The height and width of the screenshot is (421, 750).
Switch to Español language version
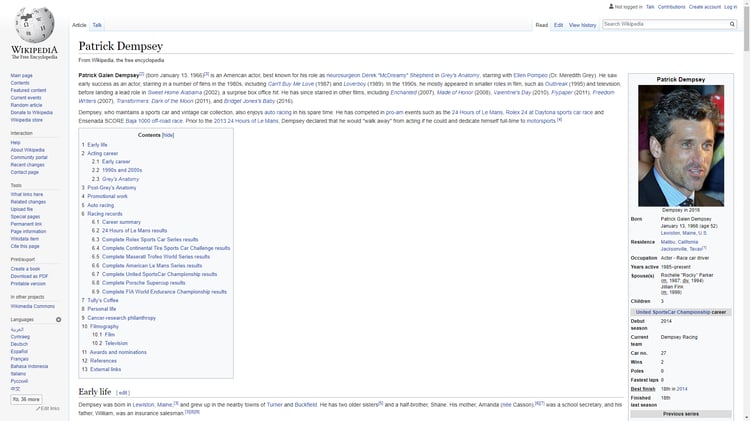(x=19, y=352)
